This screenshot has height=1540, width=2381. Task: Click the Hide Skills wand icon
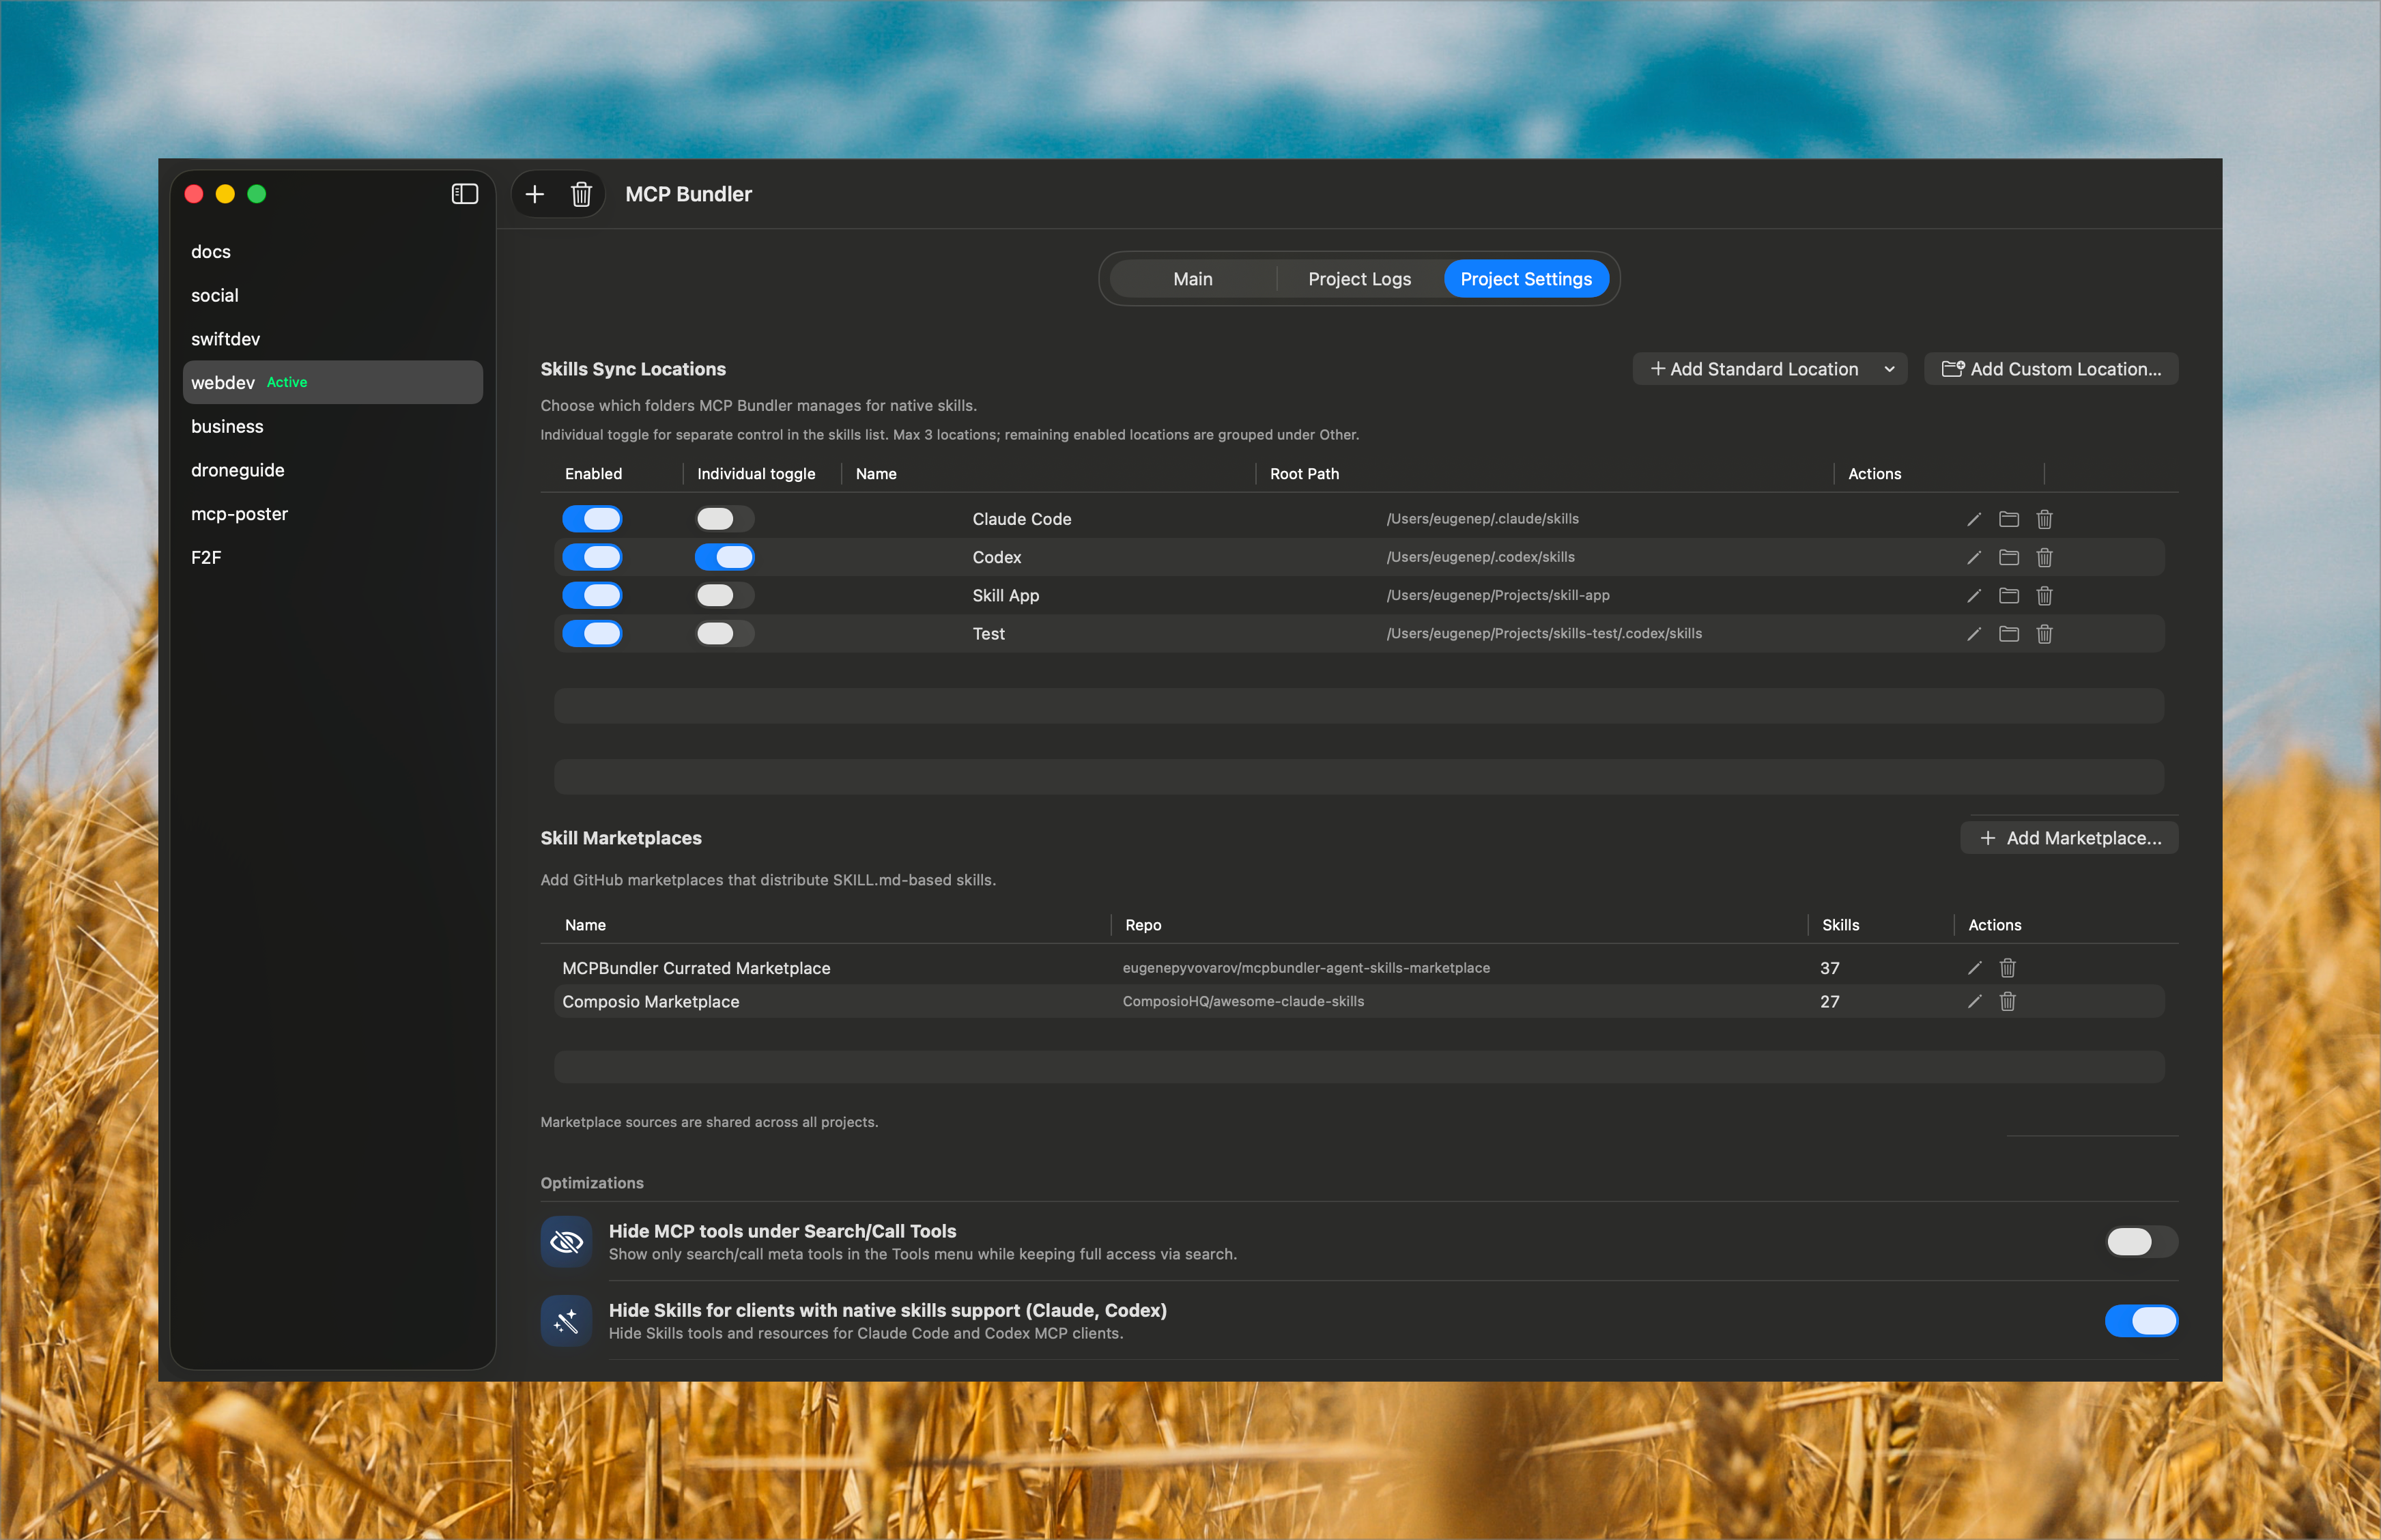[x=567, y=1321]
